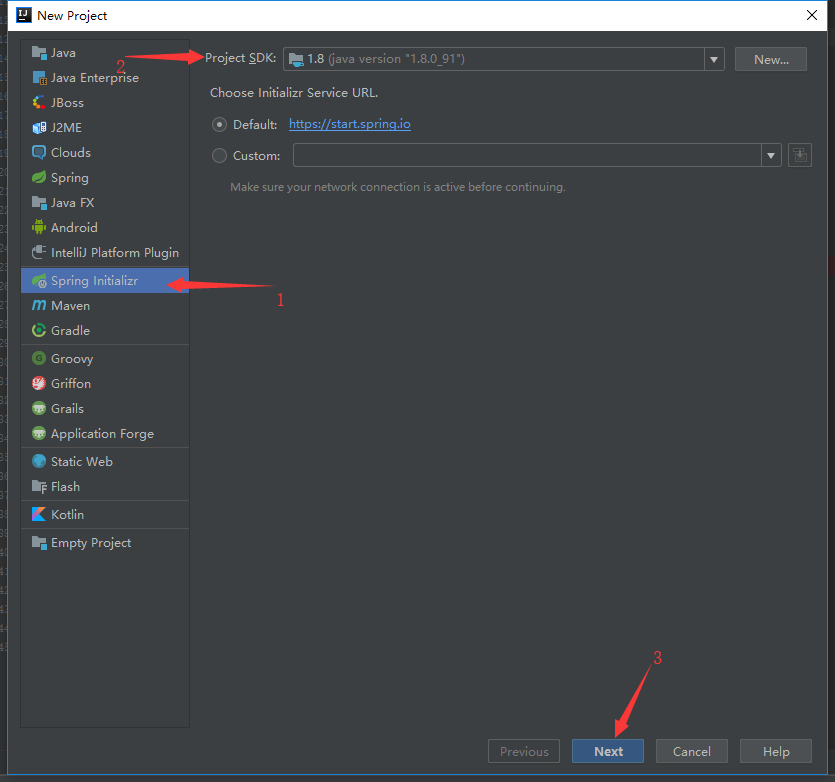This screenshot has width=835, height=782.
Task: Select Kotlin project type
Action: [105, 514]
